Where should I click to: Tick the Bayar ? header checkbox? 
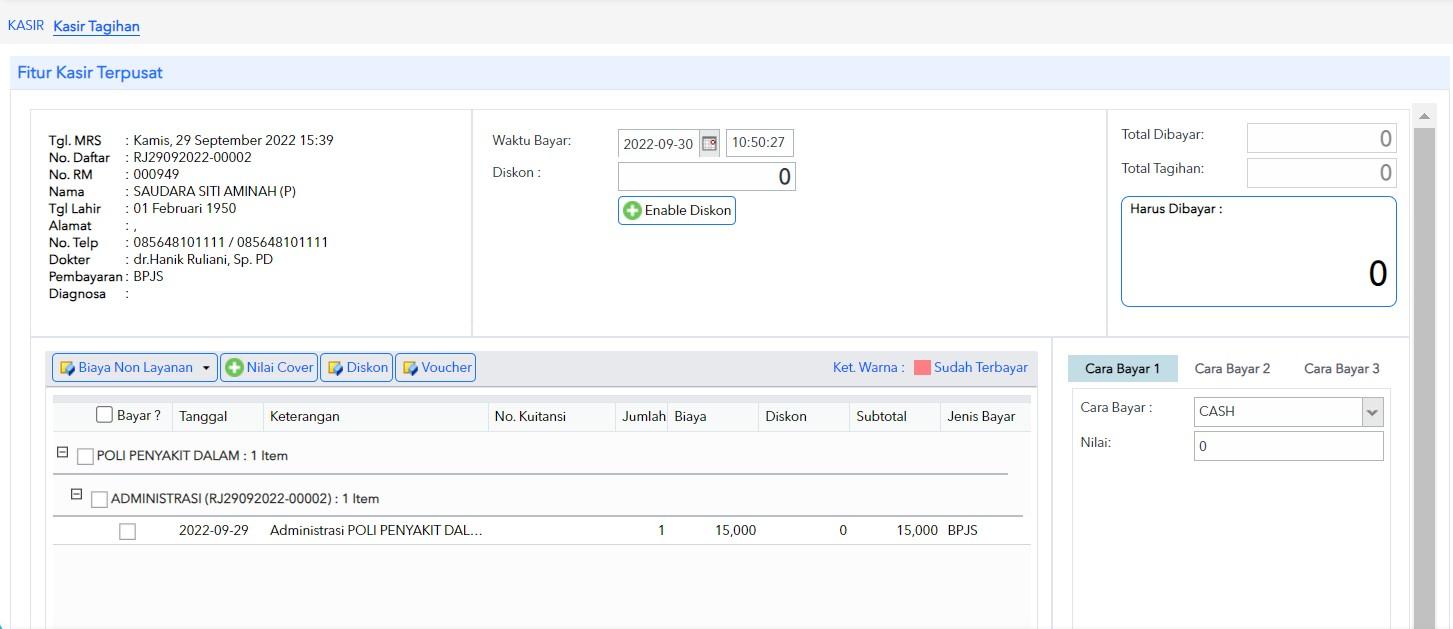point(104,415)
